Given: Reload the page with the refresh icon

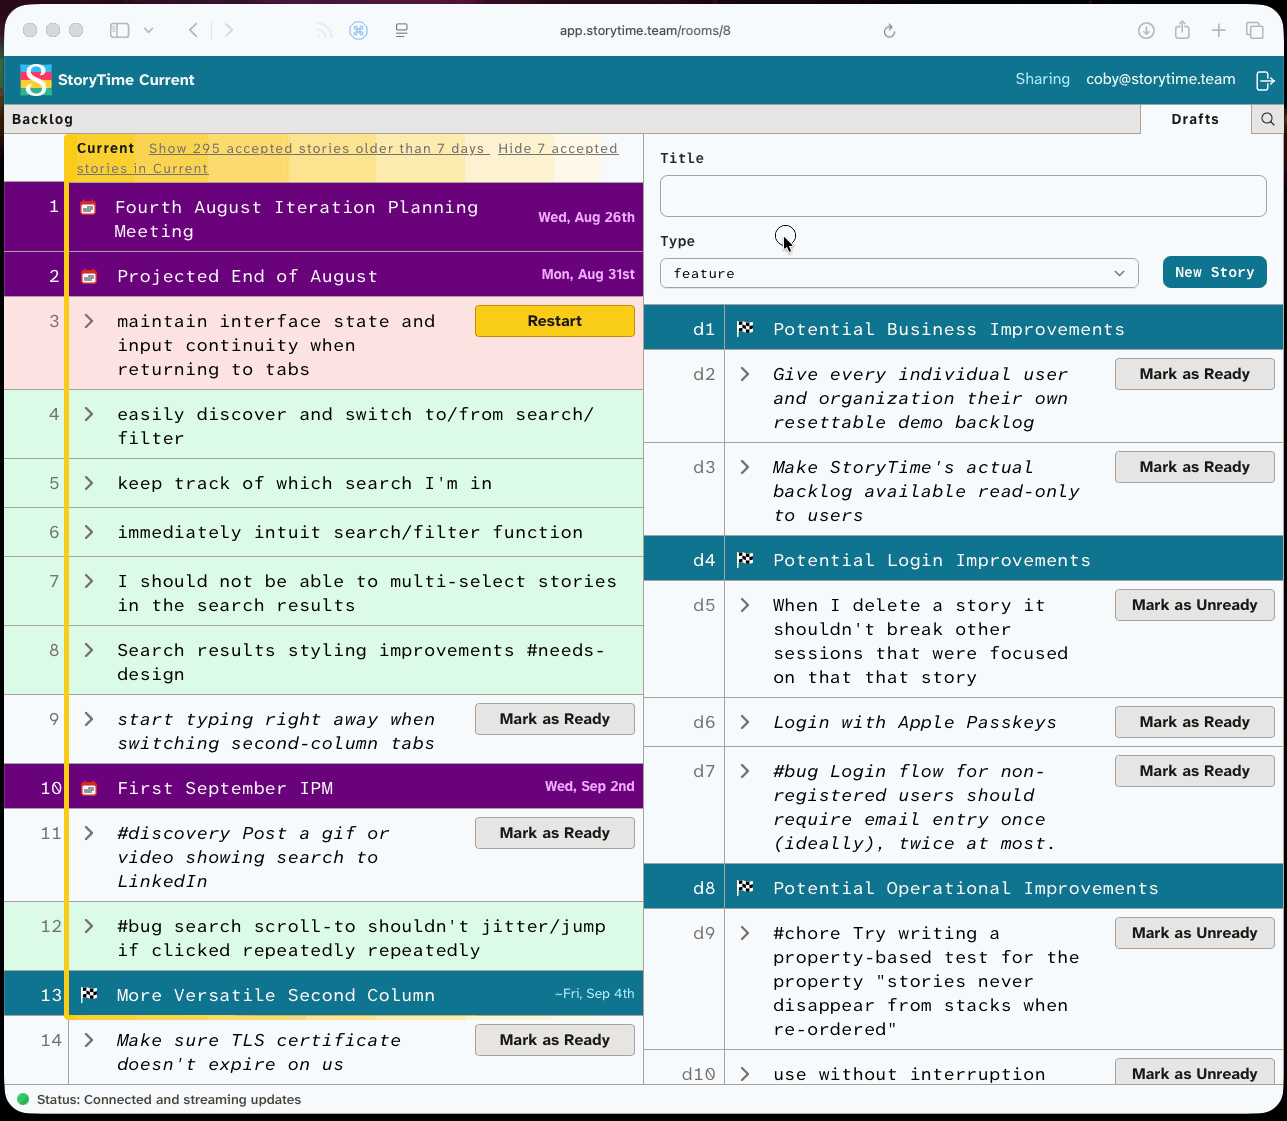Looking at the screenshot, I should tap(889, 31).
